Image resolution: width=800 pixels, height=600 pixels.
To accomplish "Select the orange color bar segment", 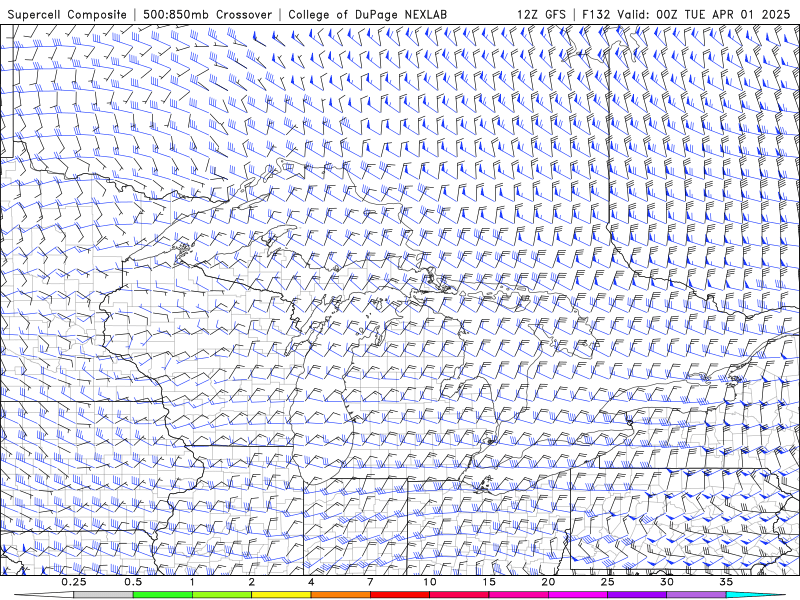I will coord(340,595).
